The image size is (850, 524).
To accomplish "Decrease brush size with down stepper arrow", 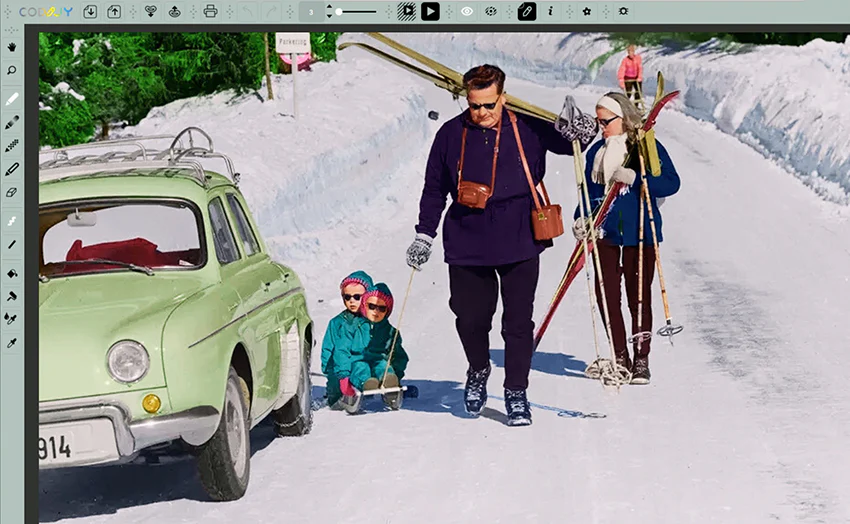I will (329, 16).
